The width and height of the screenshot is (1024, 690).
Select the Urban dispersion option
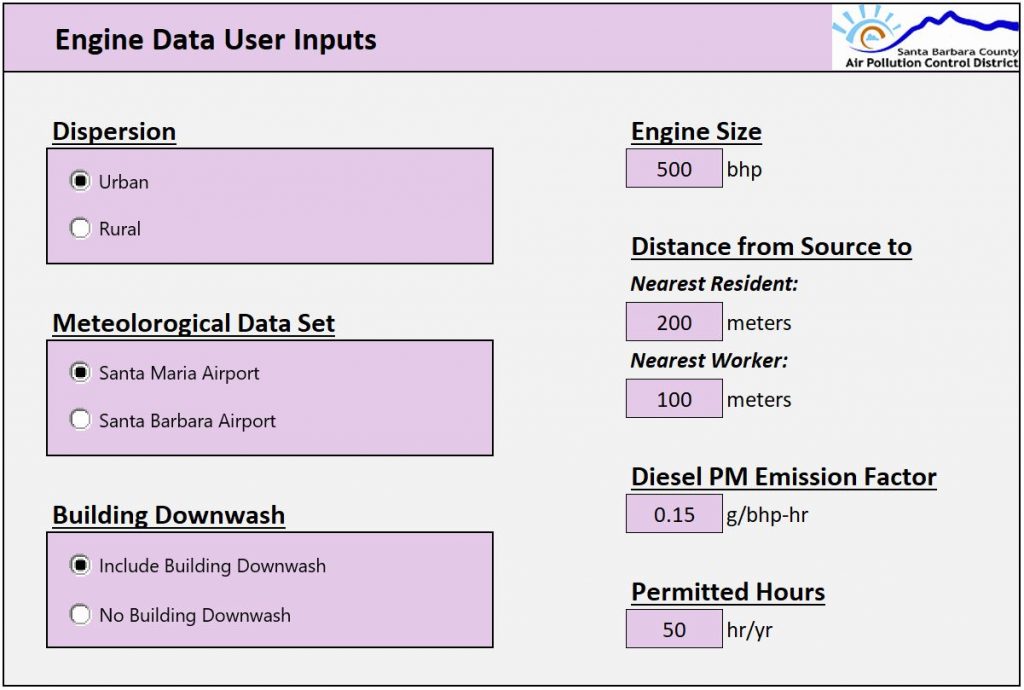[80, 182]
